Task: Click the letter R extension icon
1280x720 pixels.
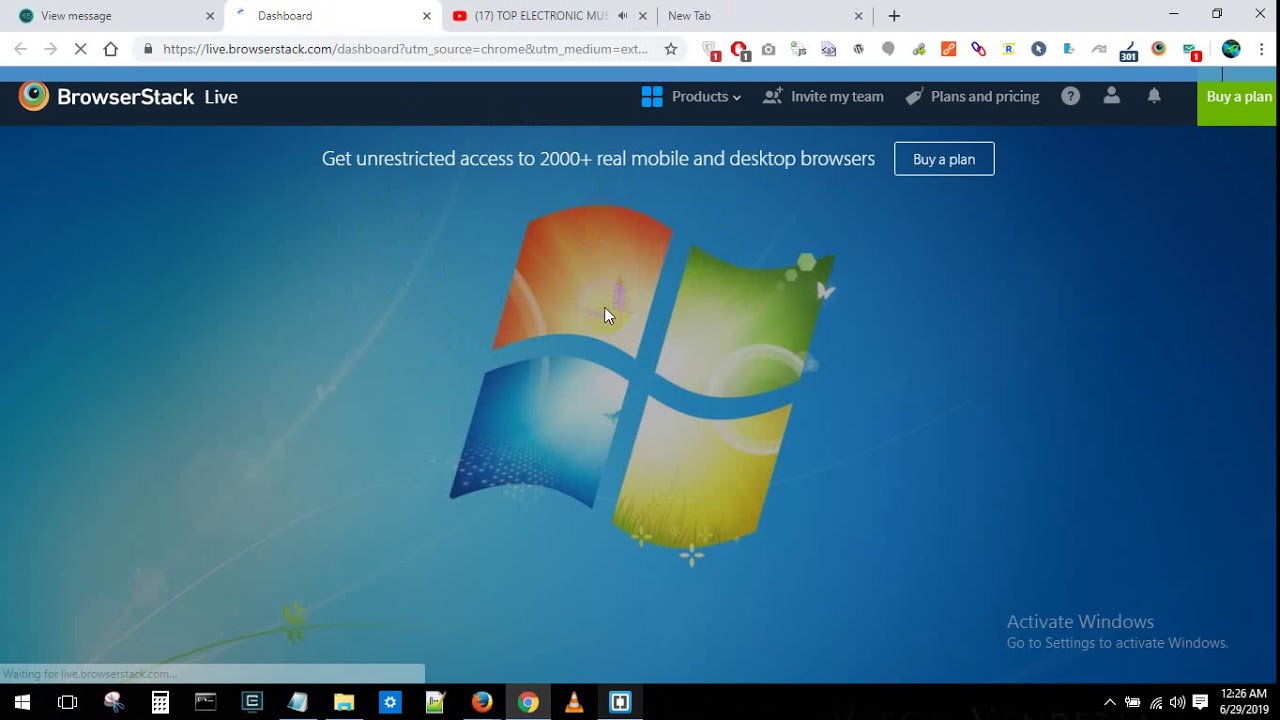Action: coord(1008,49)
